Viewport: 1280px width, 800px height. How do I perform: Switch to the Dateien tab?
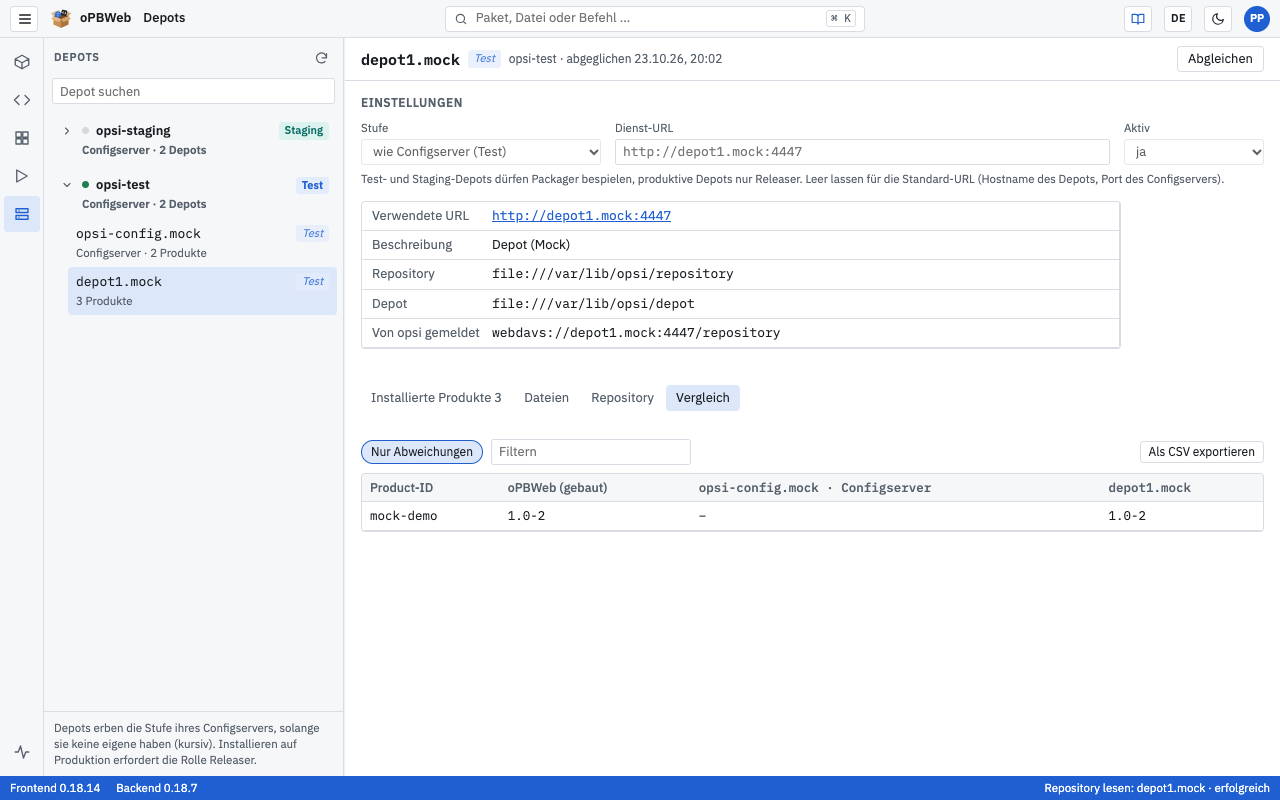click(x=546, y=398)
